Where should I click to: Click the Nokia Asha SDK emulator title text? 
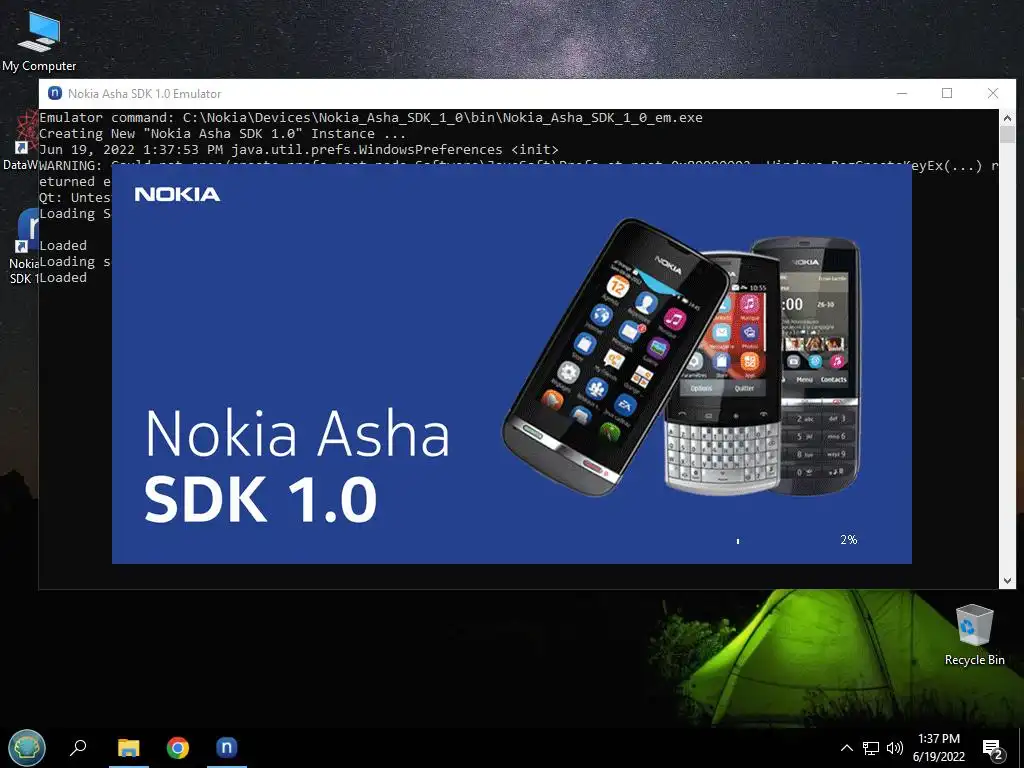144,93
